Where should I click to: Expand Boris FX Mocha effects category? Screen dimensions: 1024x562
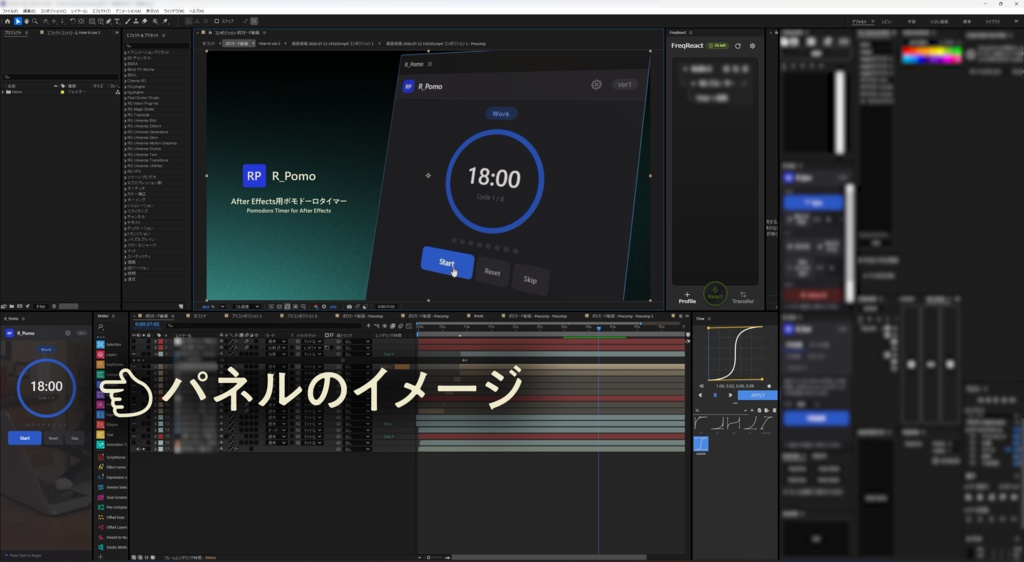(x=125, y=69)
